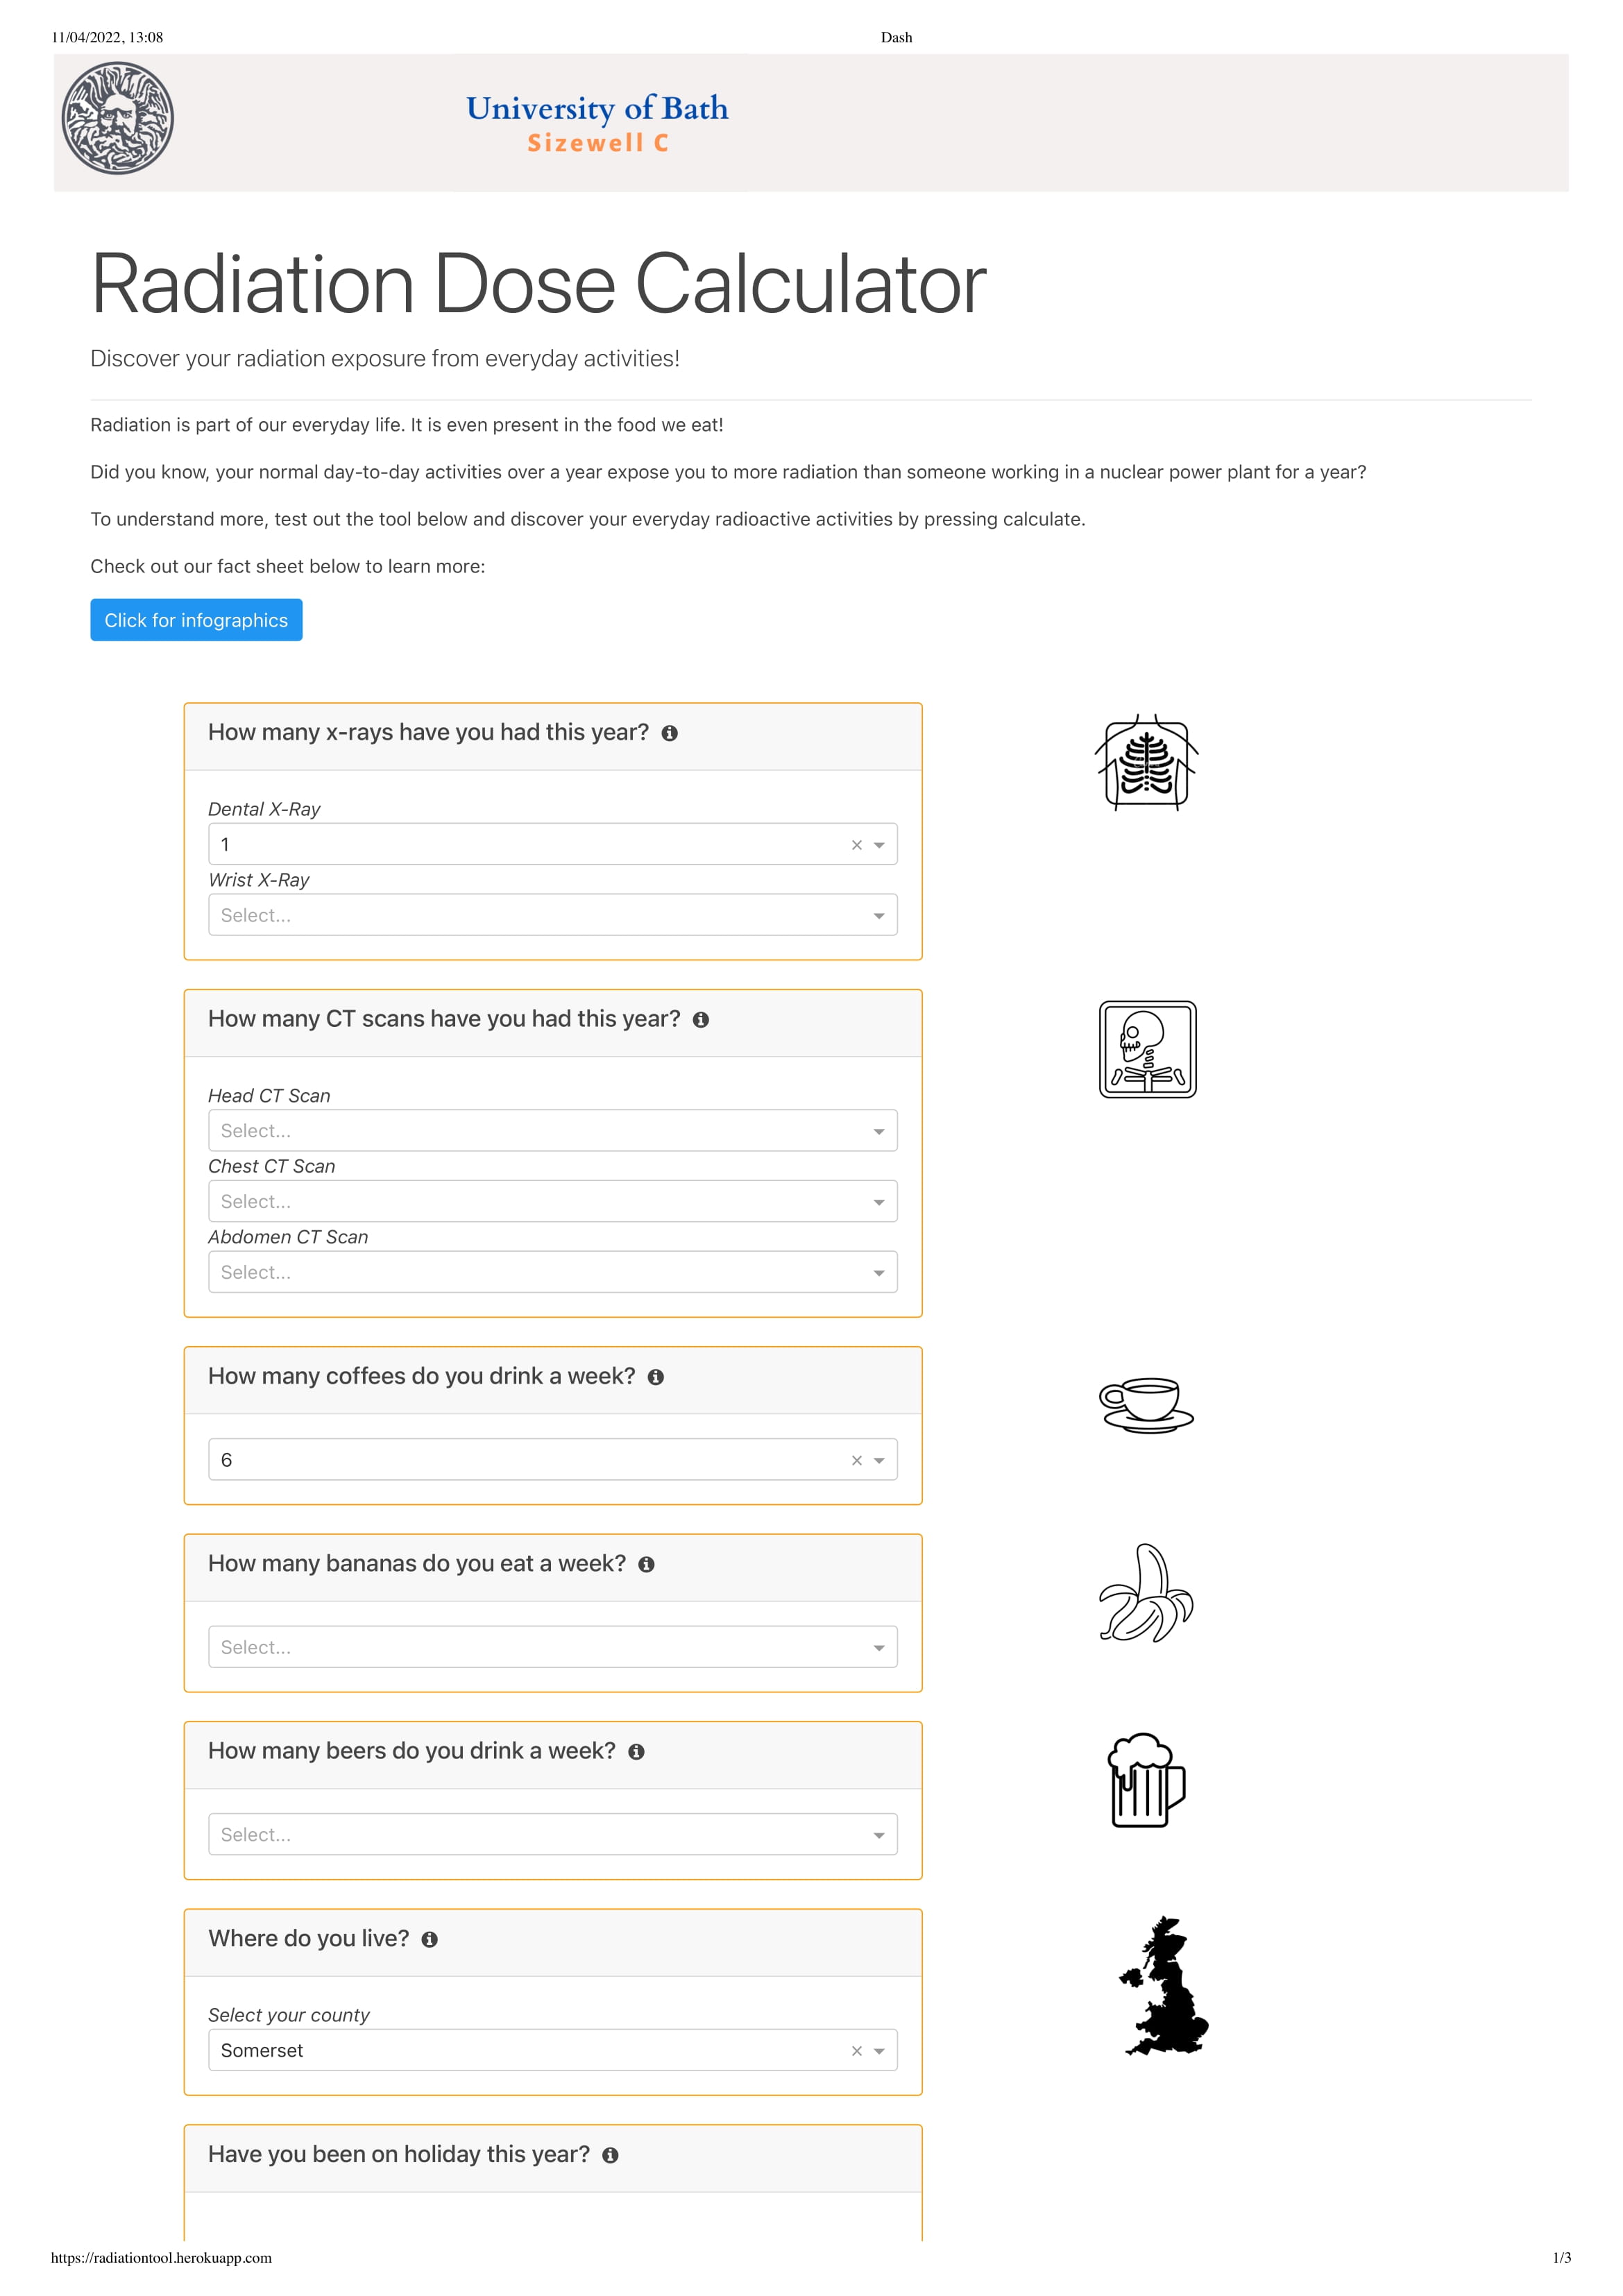Expand the Head CT Scan select menu

click(878, 1130)
